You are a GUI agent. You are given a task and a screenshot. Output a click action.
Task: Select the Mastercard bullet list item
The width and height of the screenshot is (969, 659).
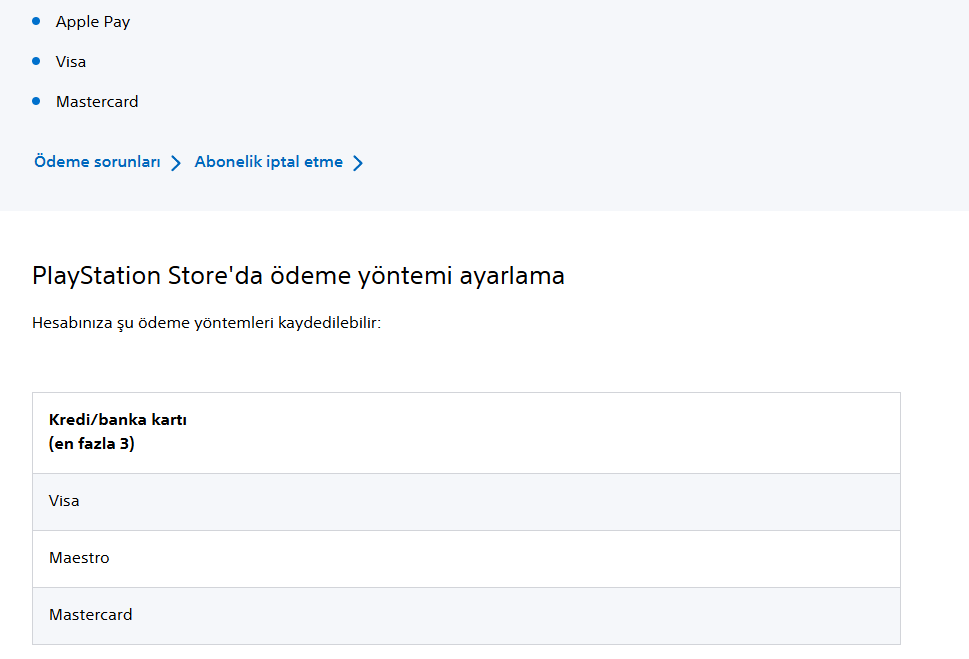pos(97,102)
